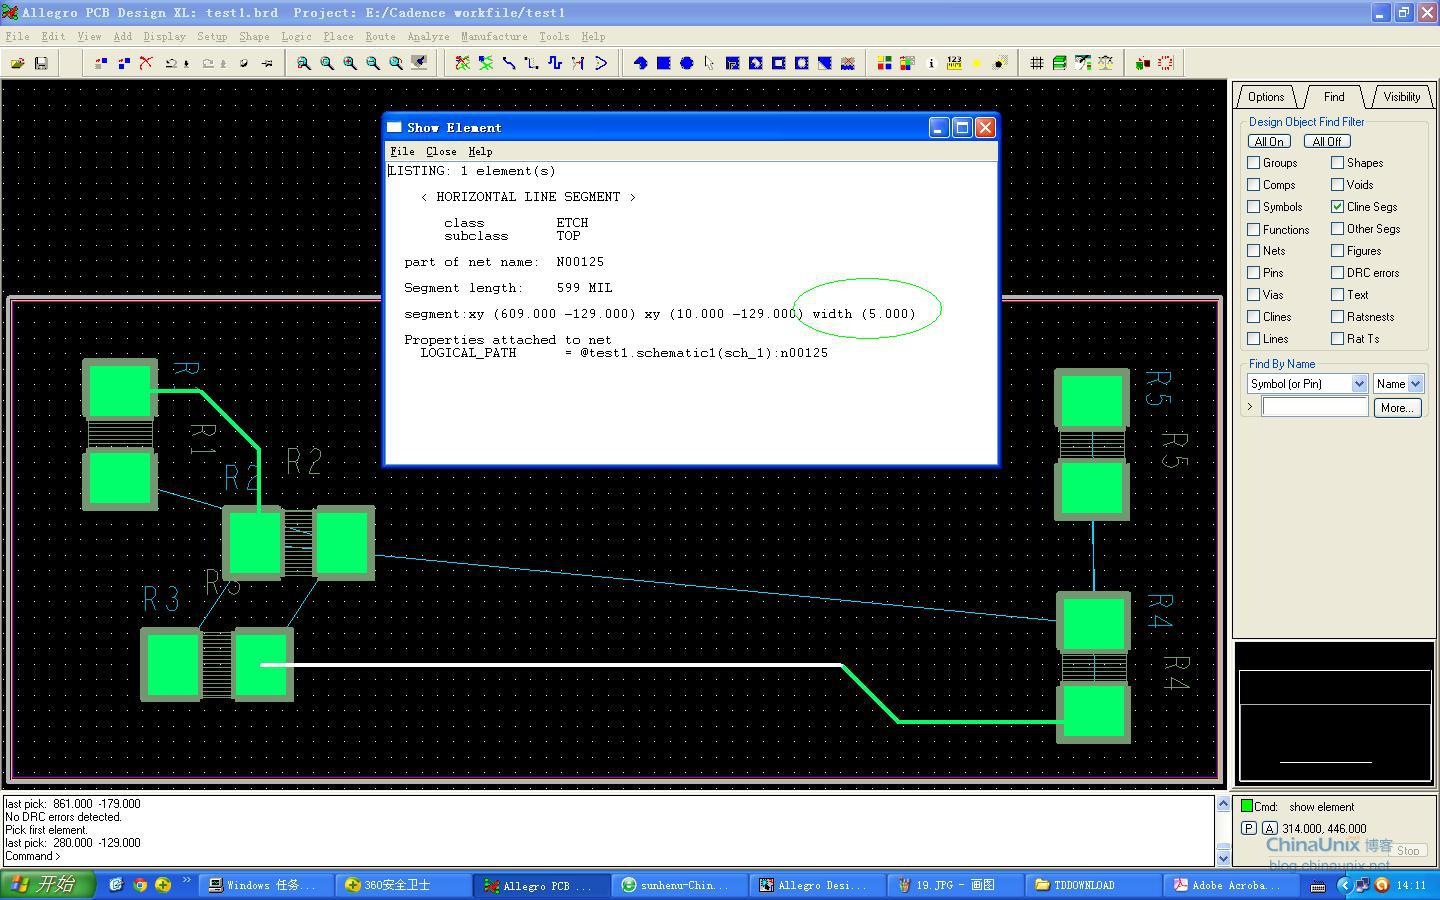
Task: Open the Symbol (or Pin) dropdown
Action: (1358, 384)
